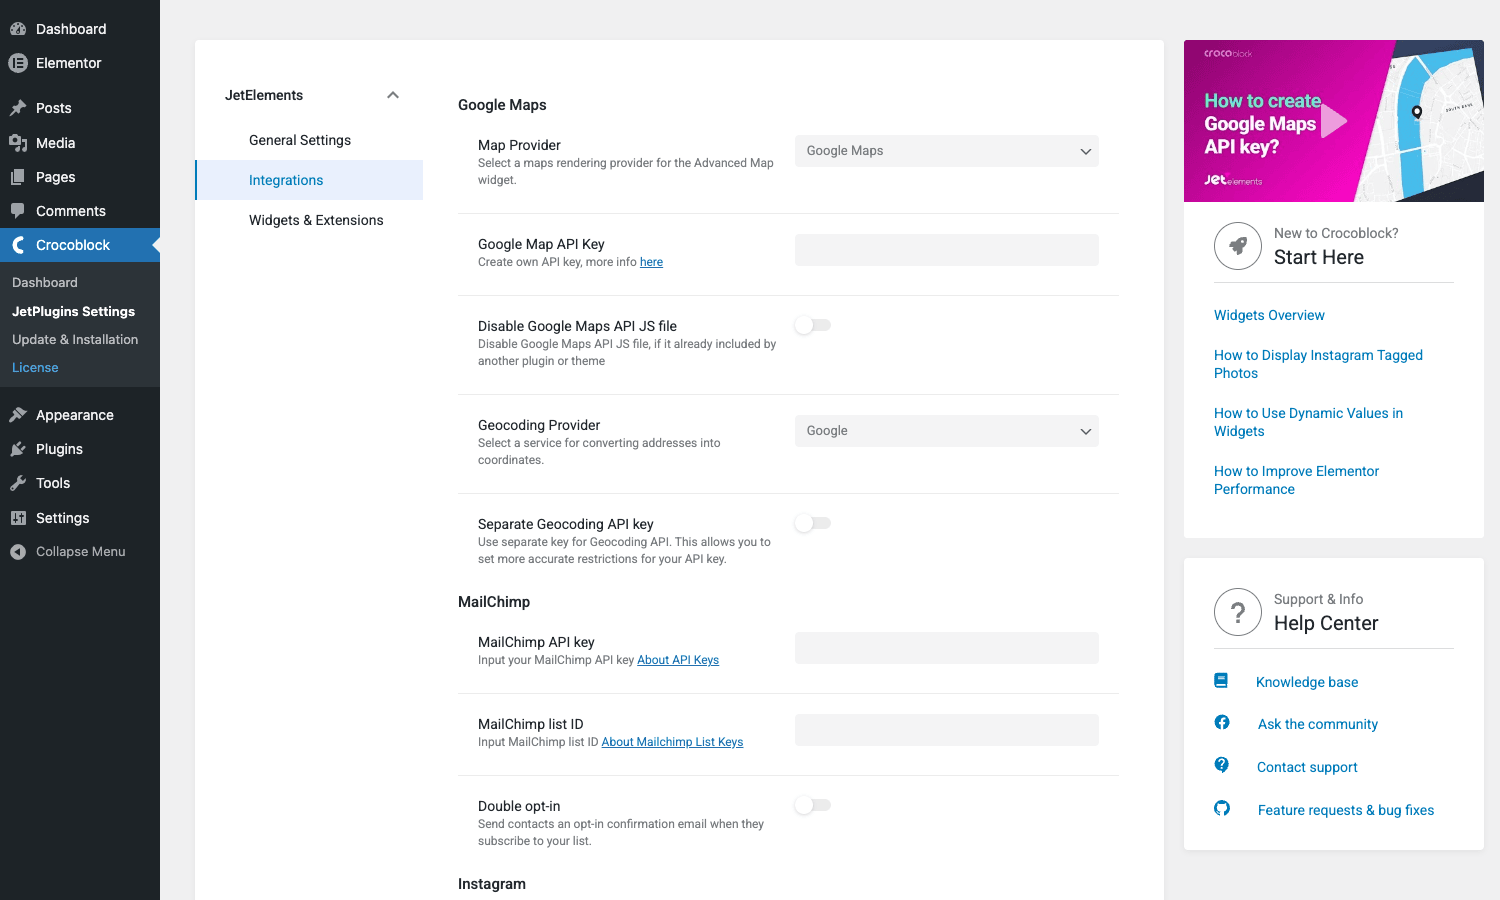
Task: Click the Help Center question mark icon
Action: pos(1238,612)
